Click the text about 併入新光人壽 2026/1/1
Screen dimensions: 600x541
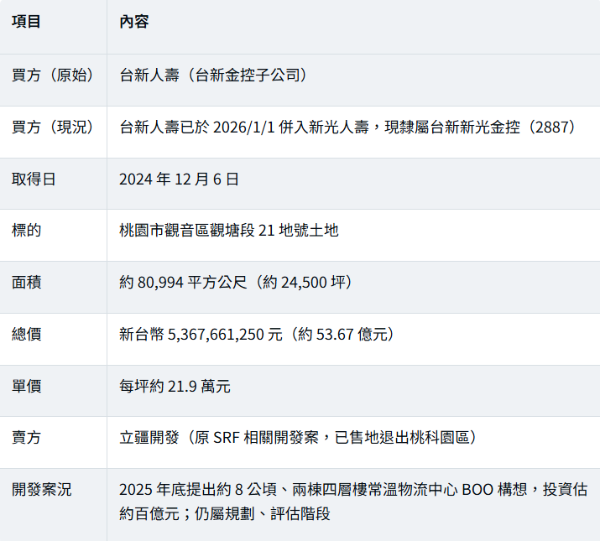click(x=347, y=127)
